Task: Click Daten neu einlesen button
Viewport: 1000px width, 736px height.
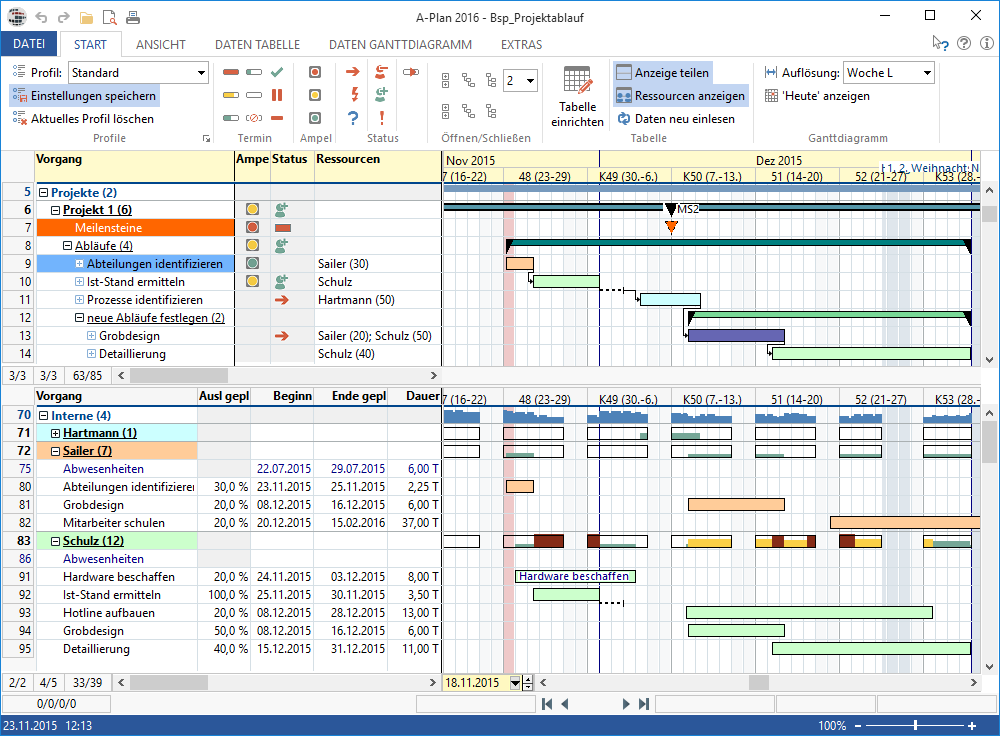Action: pos(676,119)
